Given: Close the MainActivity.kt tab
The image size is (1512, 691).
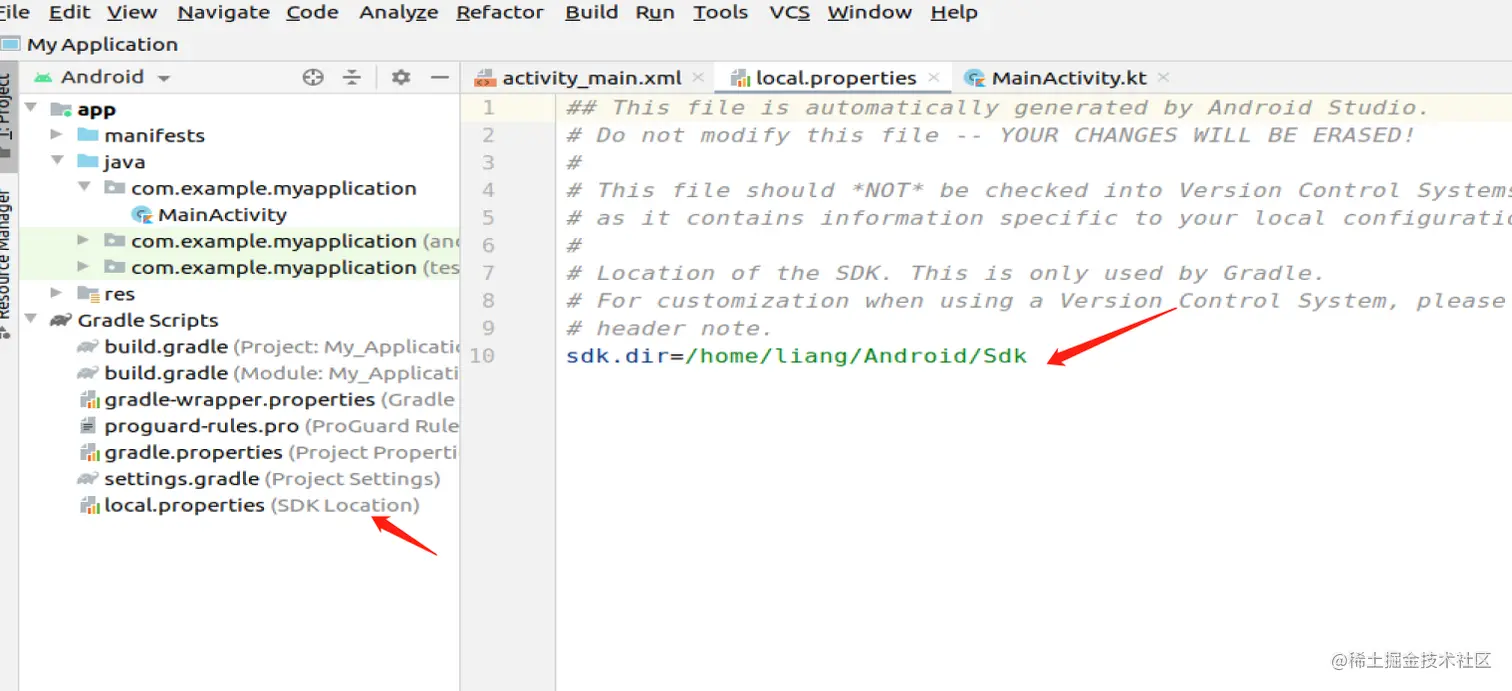Looking at the screenshot, I should coord(1164,78).
